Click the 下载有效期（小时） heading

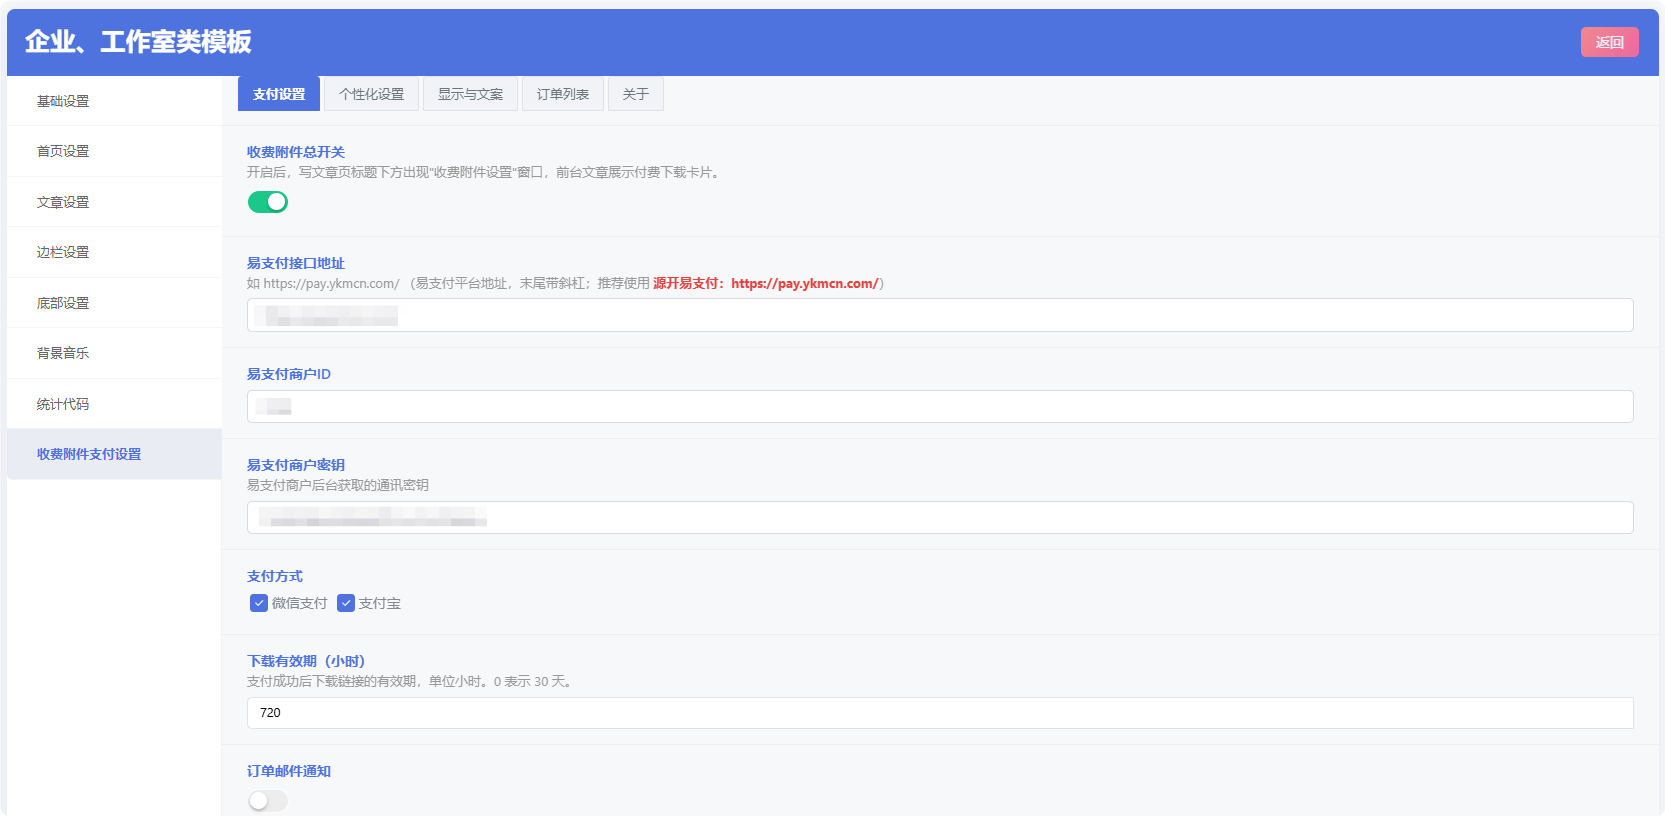[x=306, y=661]
